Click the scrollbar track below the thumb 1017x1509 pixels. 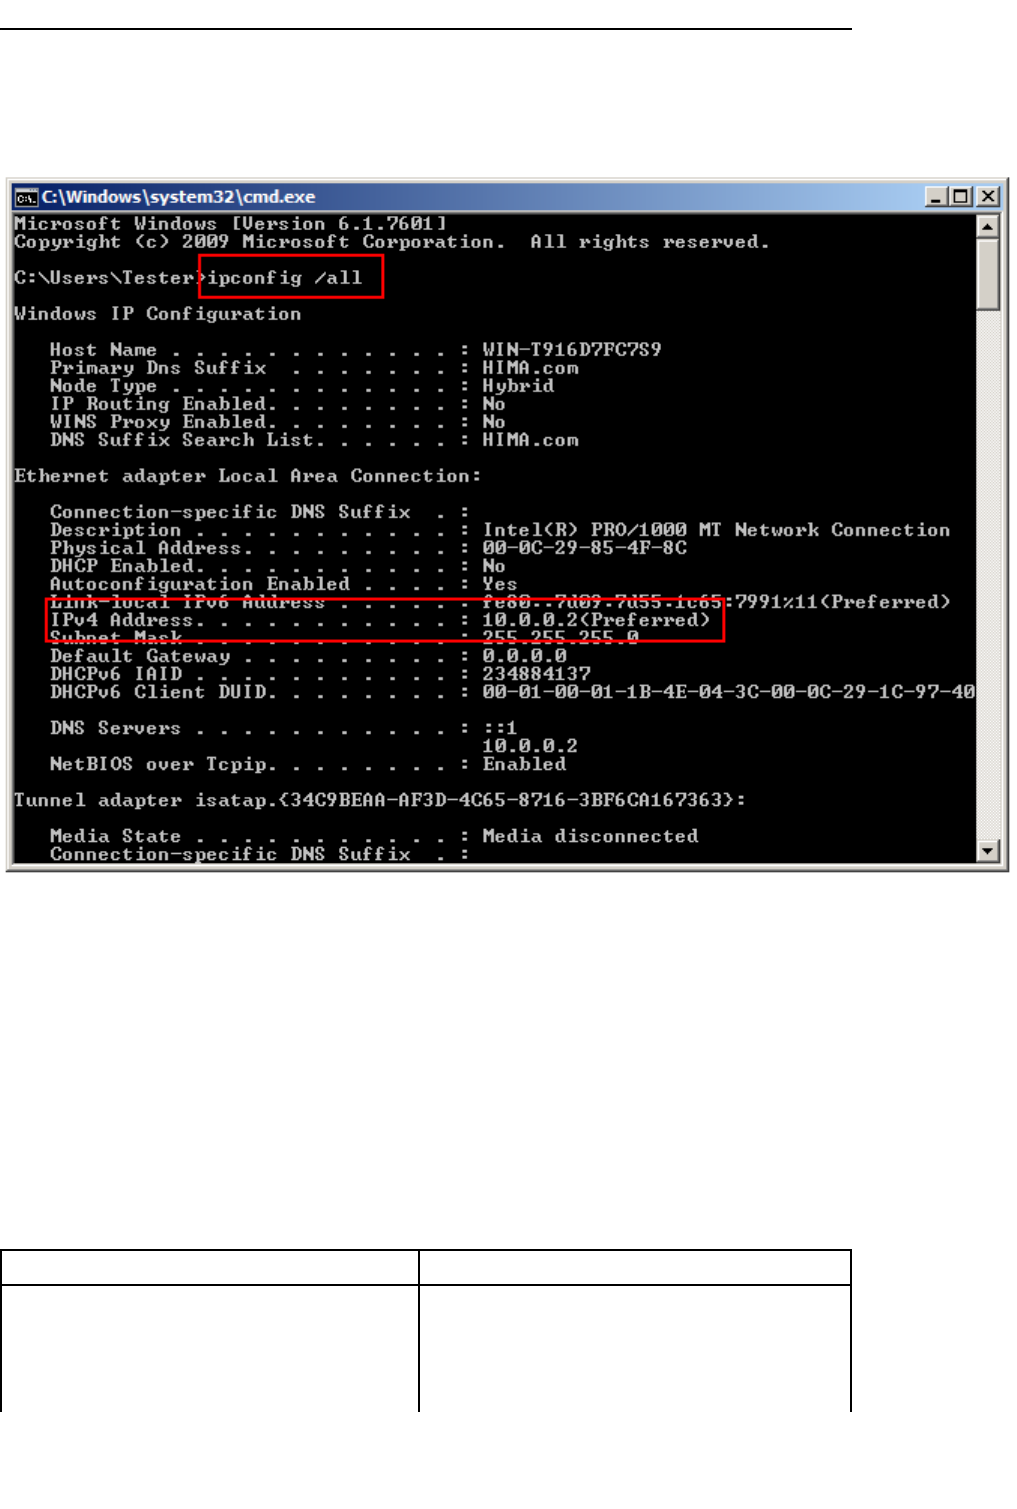click(988, 575)
